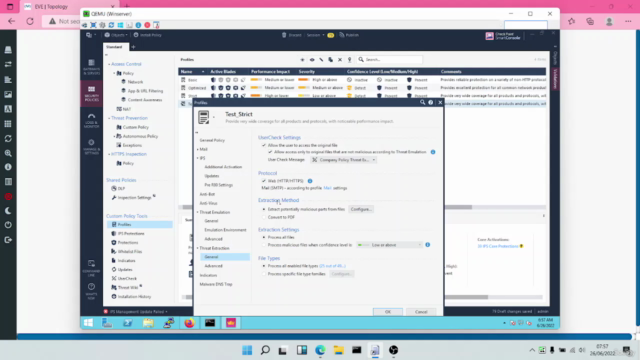This screenshot has height=360, width=640.
Task: Click the Test_Strict profile icon in dialog header
Action: tap(204, 118)
